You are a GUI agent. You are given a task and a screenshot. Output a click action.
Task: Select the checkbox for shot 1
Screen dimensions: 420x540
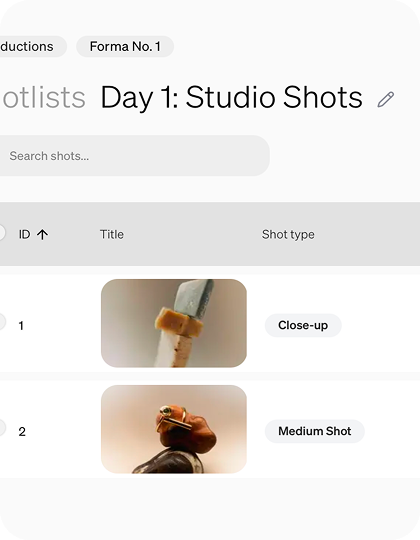(x=2, y=322)
